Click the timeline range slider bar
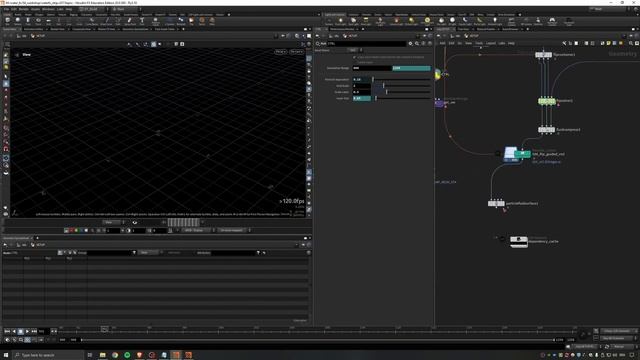The image size is (640, 360). tap(318, 340)
